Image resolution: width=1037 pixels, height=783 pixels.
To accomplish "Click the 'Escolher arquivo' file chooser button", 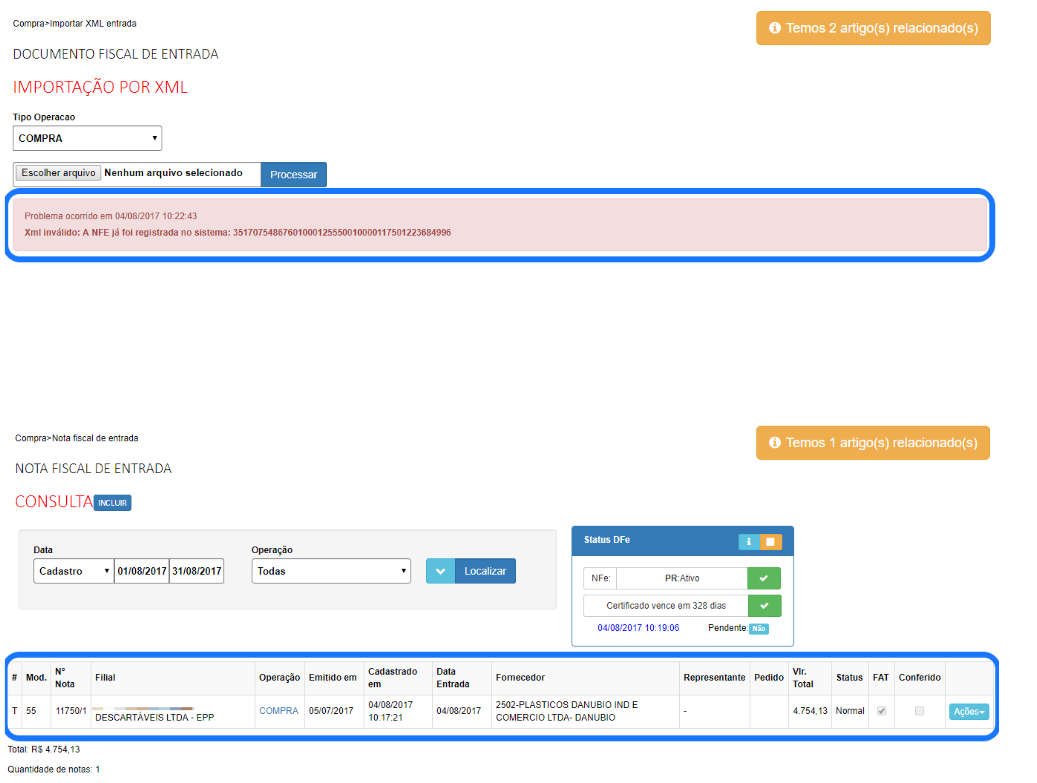I will pos(58,173).
